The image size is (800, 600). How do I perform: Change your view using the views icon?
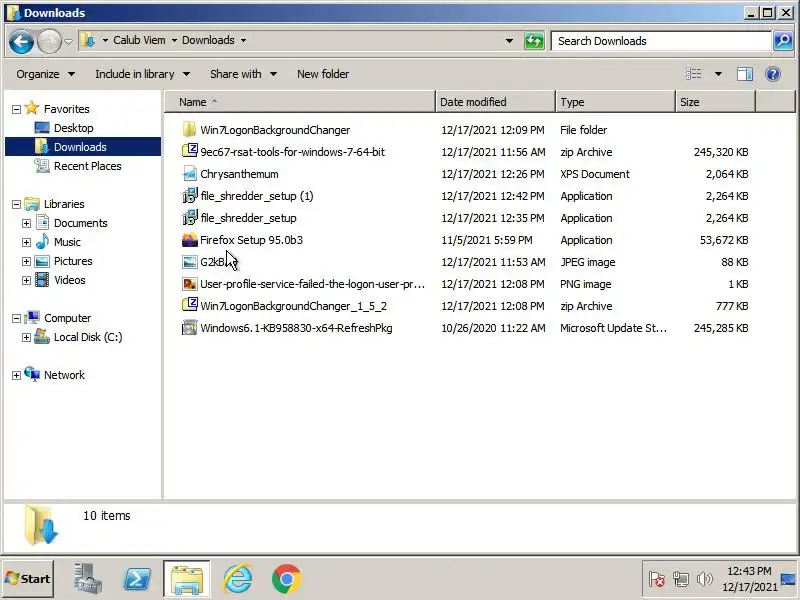(693, 74)
